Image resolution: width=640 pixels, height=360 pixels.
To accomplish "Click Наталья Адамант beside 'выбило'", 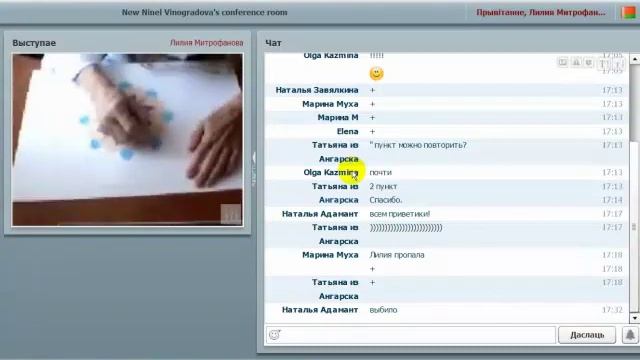I will (x=320, y=310).
